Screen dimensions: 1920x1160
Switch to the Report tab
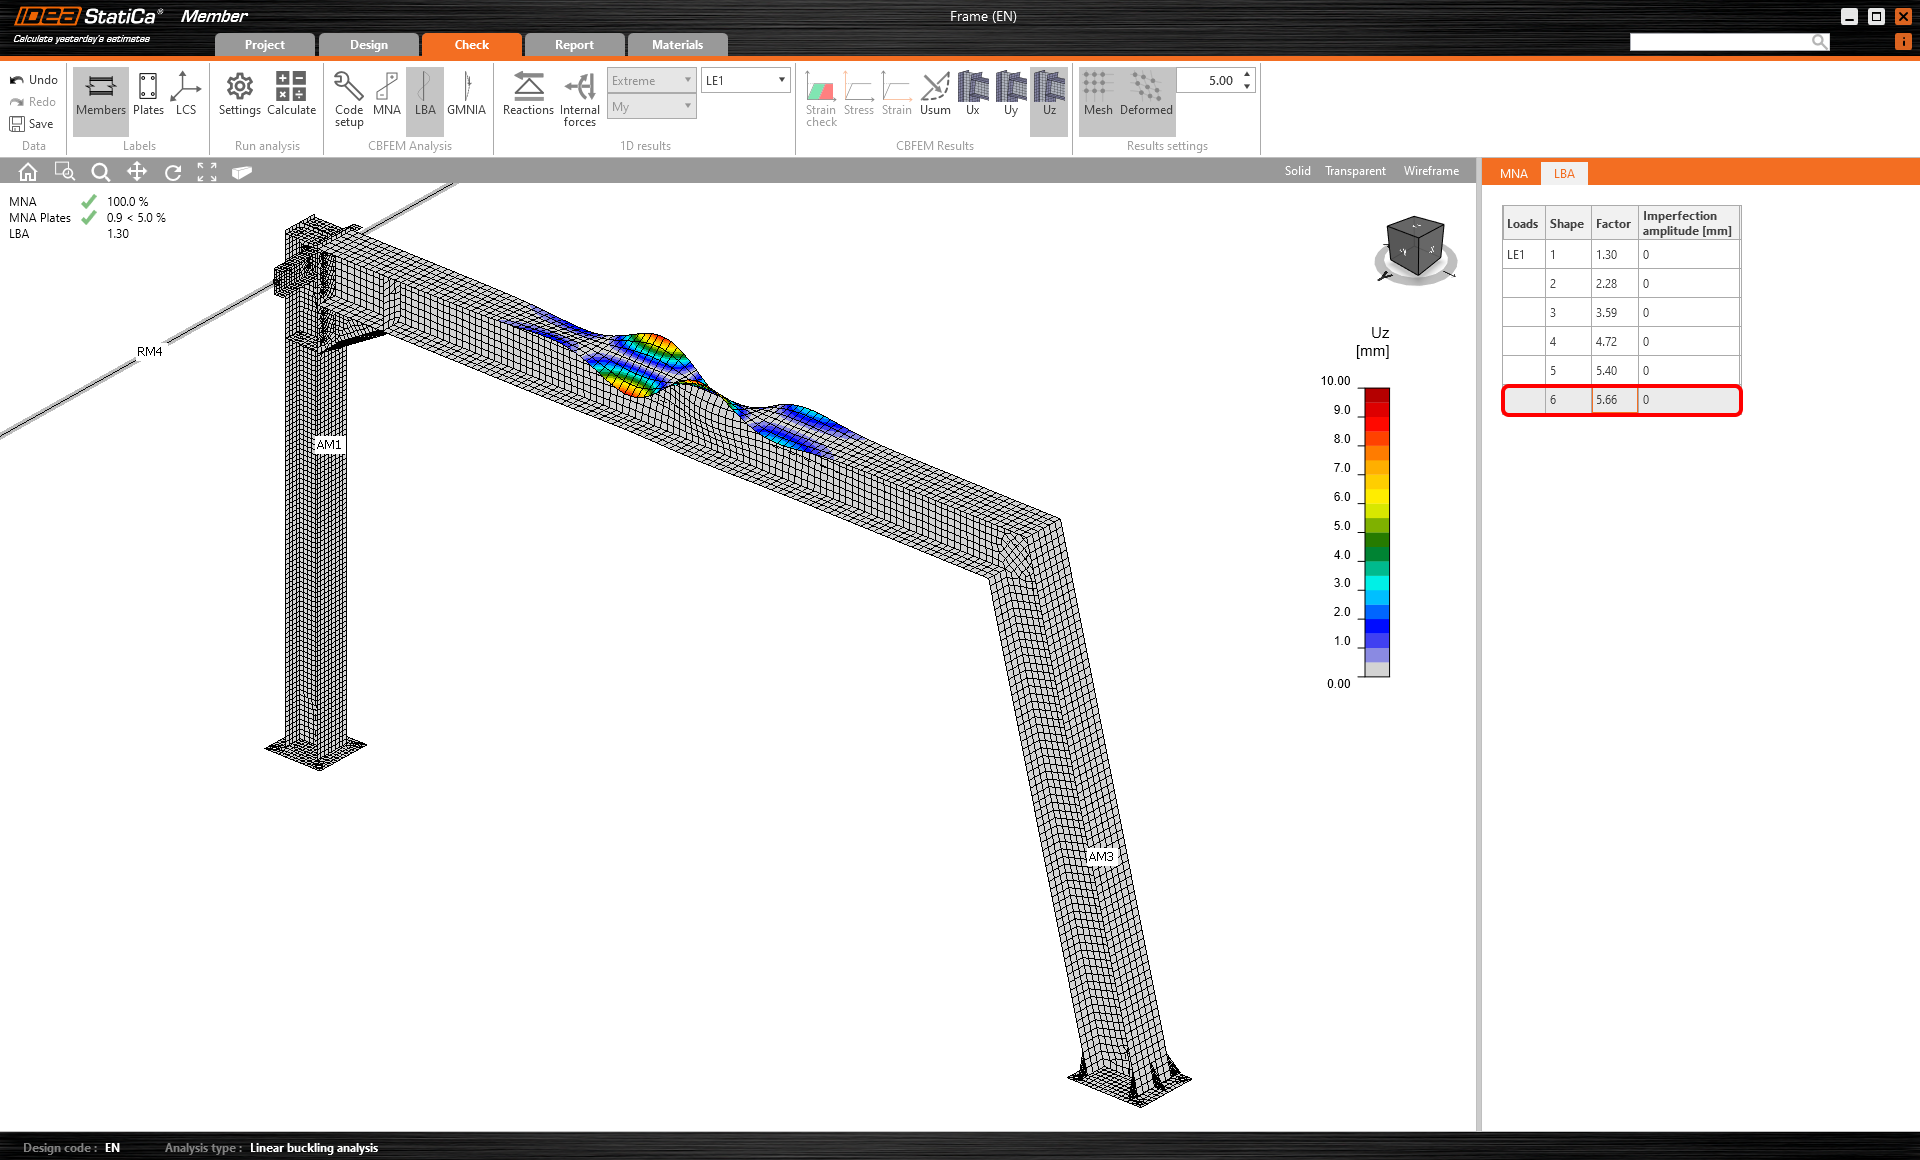pos(574,45)
